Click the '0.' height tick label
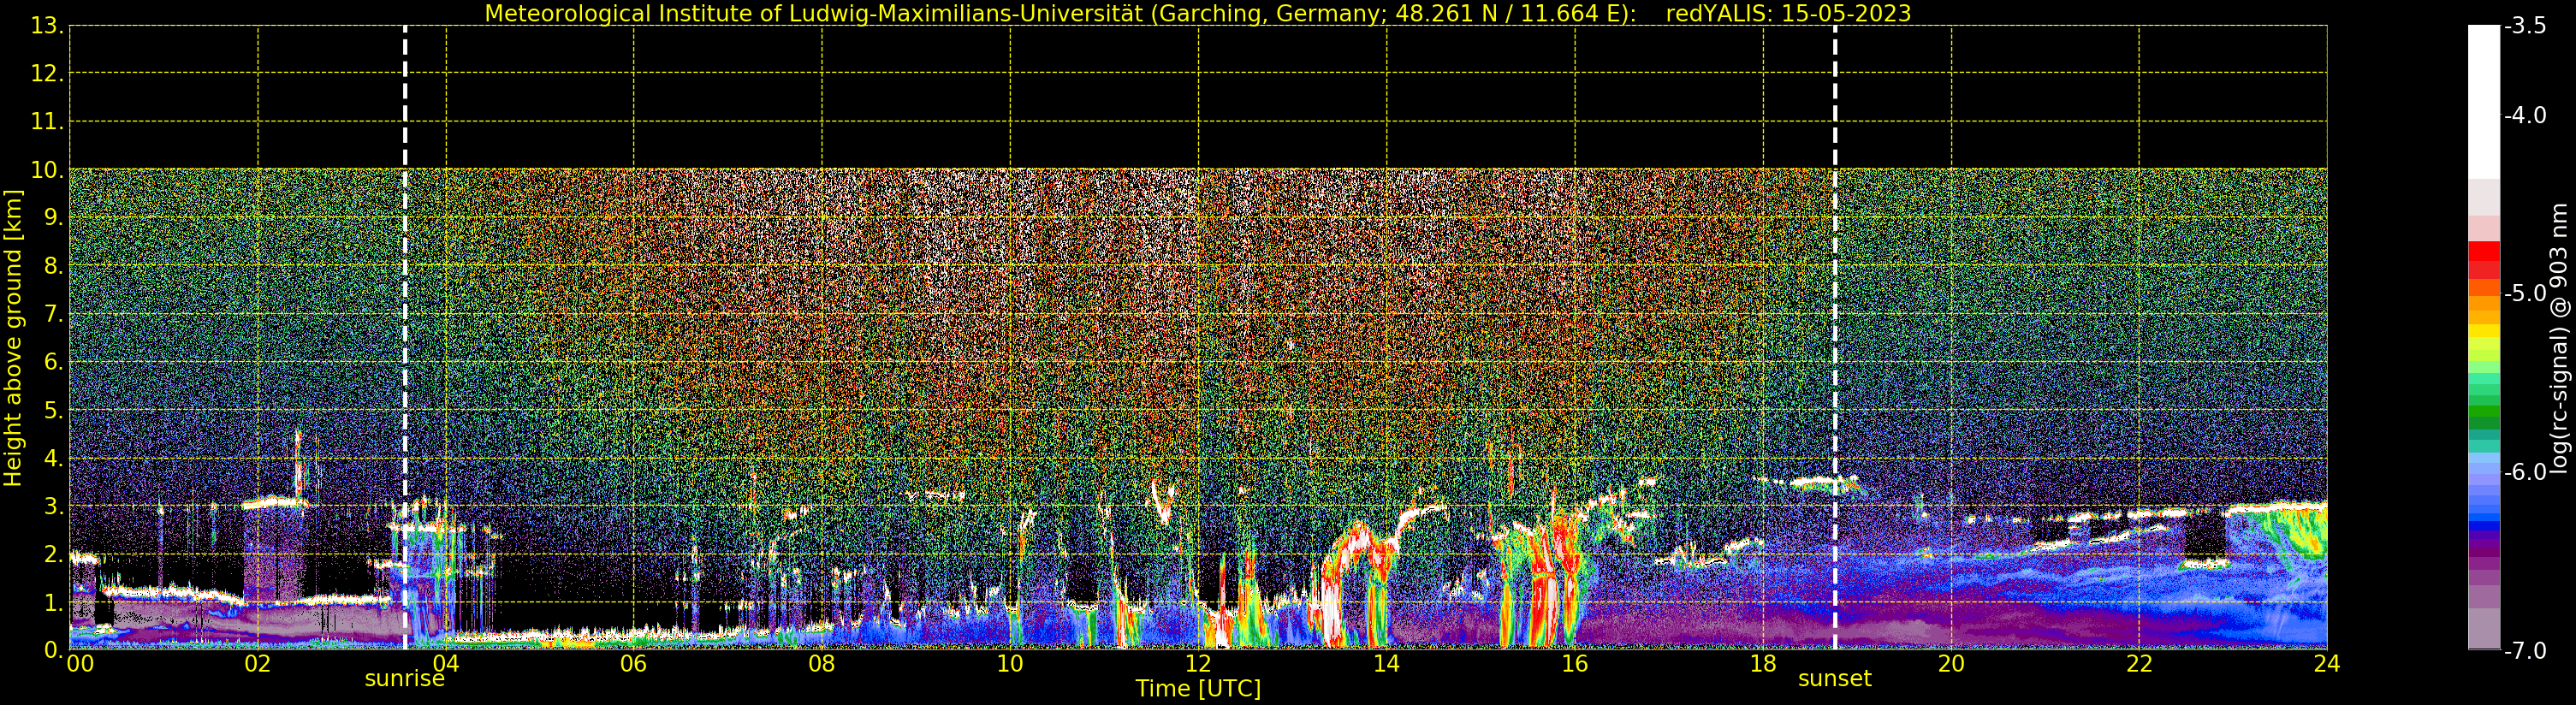The height and width of the screenshot is (705, 2576). (x=54, y=650)
